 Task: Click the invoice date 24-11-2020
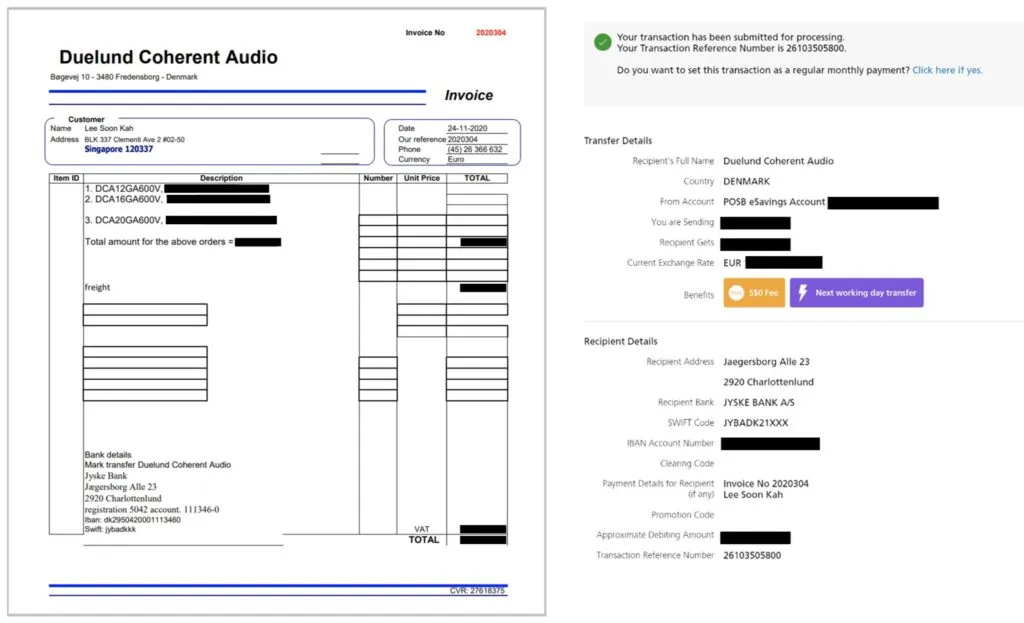point(467,129)
